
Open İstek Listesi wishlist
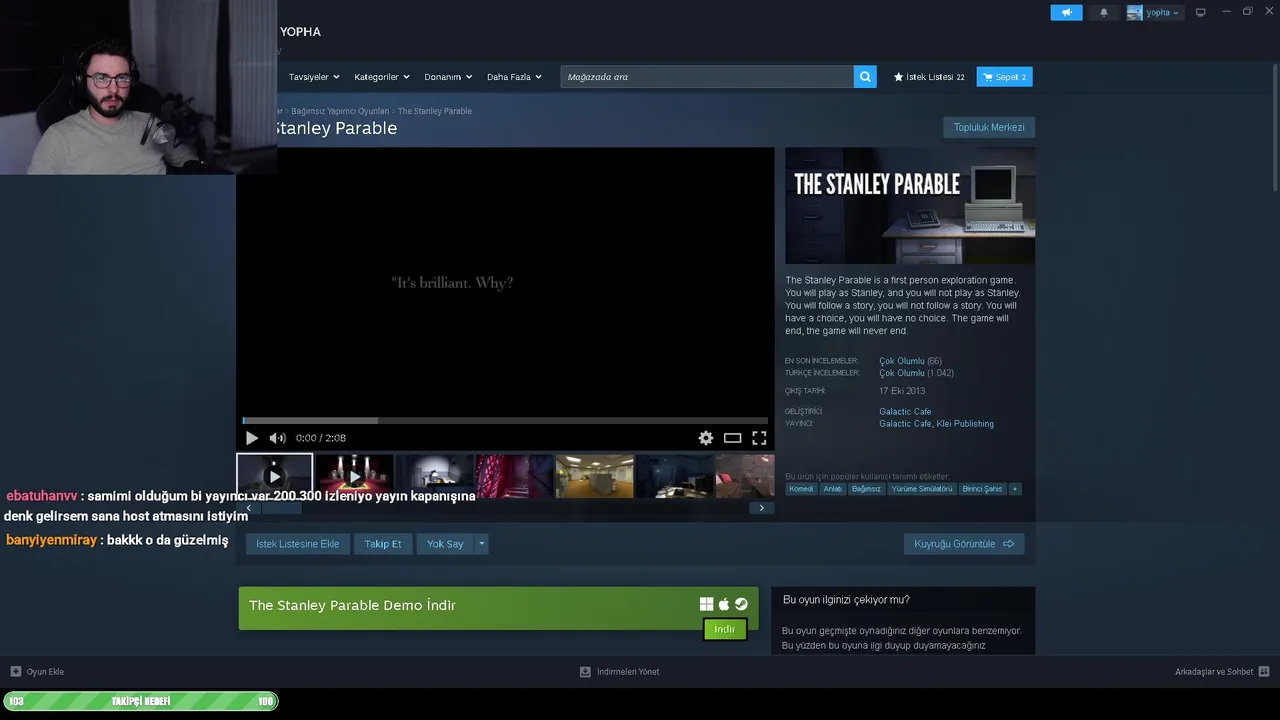coord(929,77)
